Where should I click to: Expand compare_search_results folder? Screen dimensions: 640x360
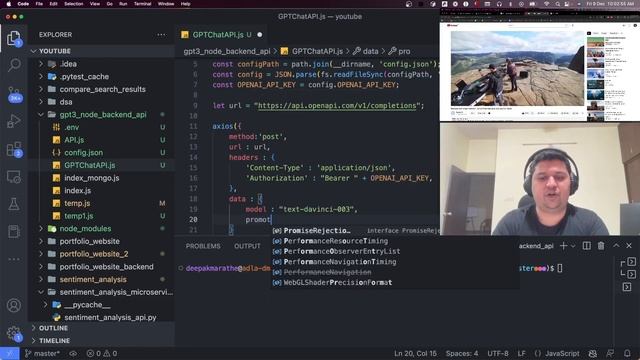tap(41, 89)
